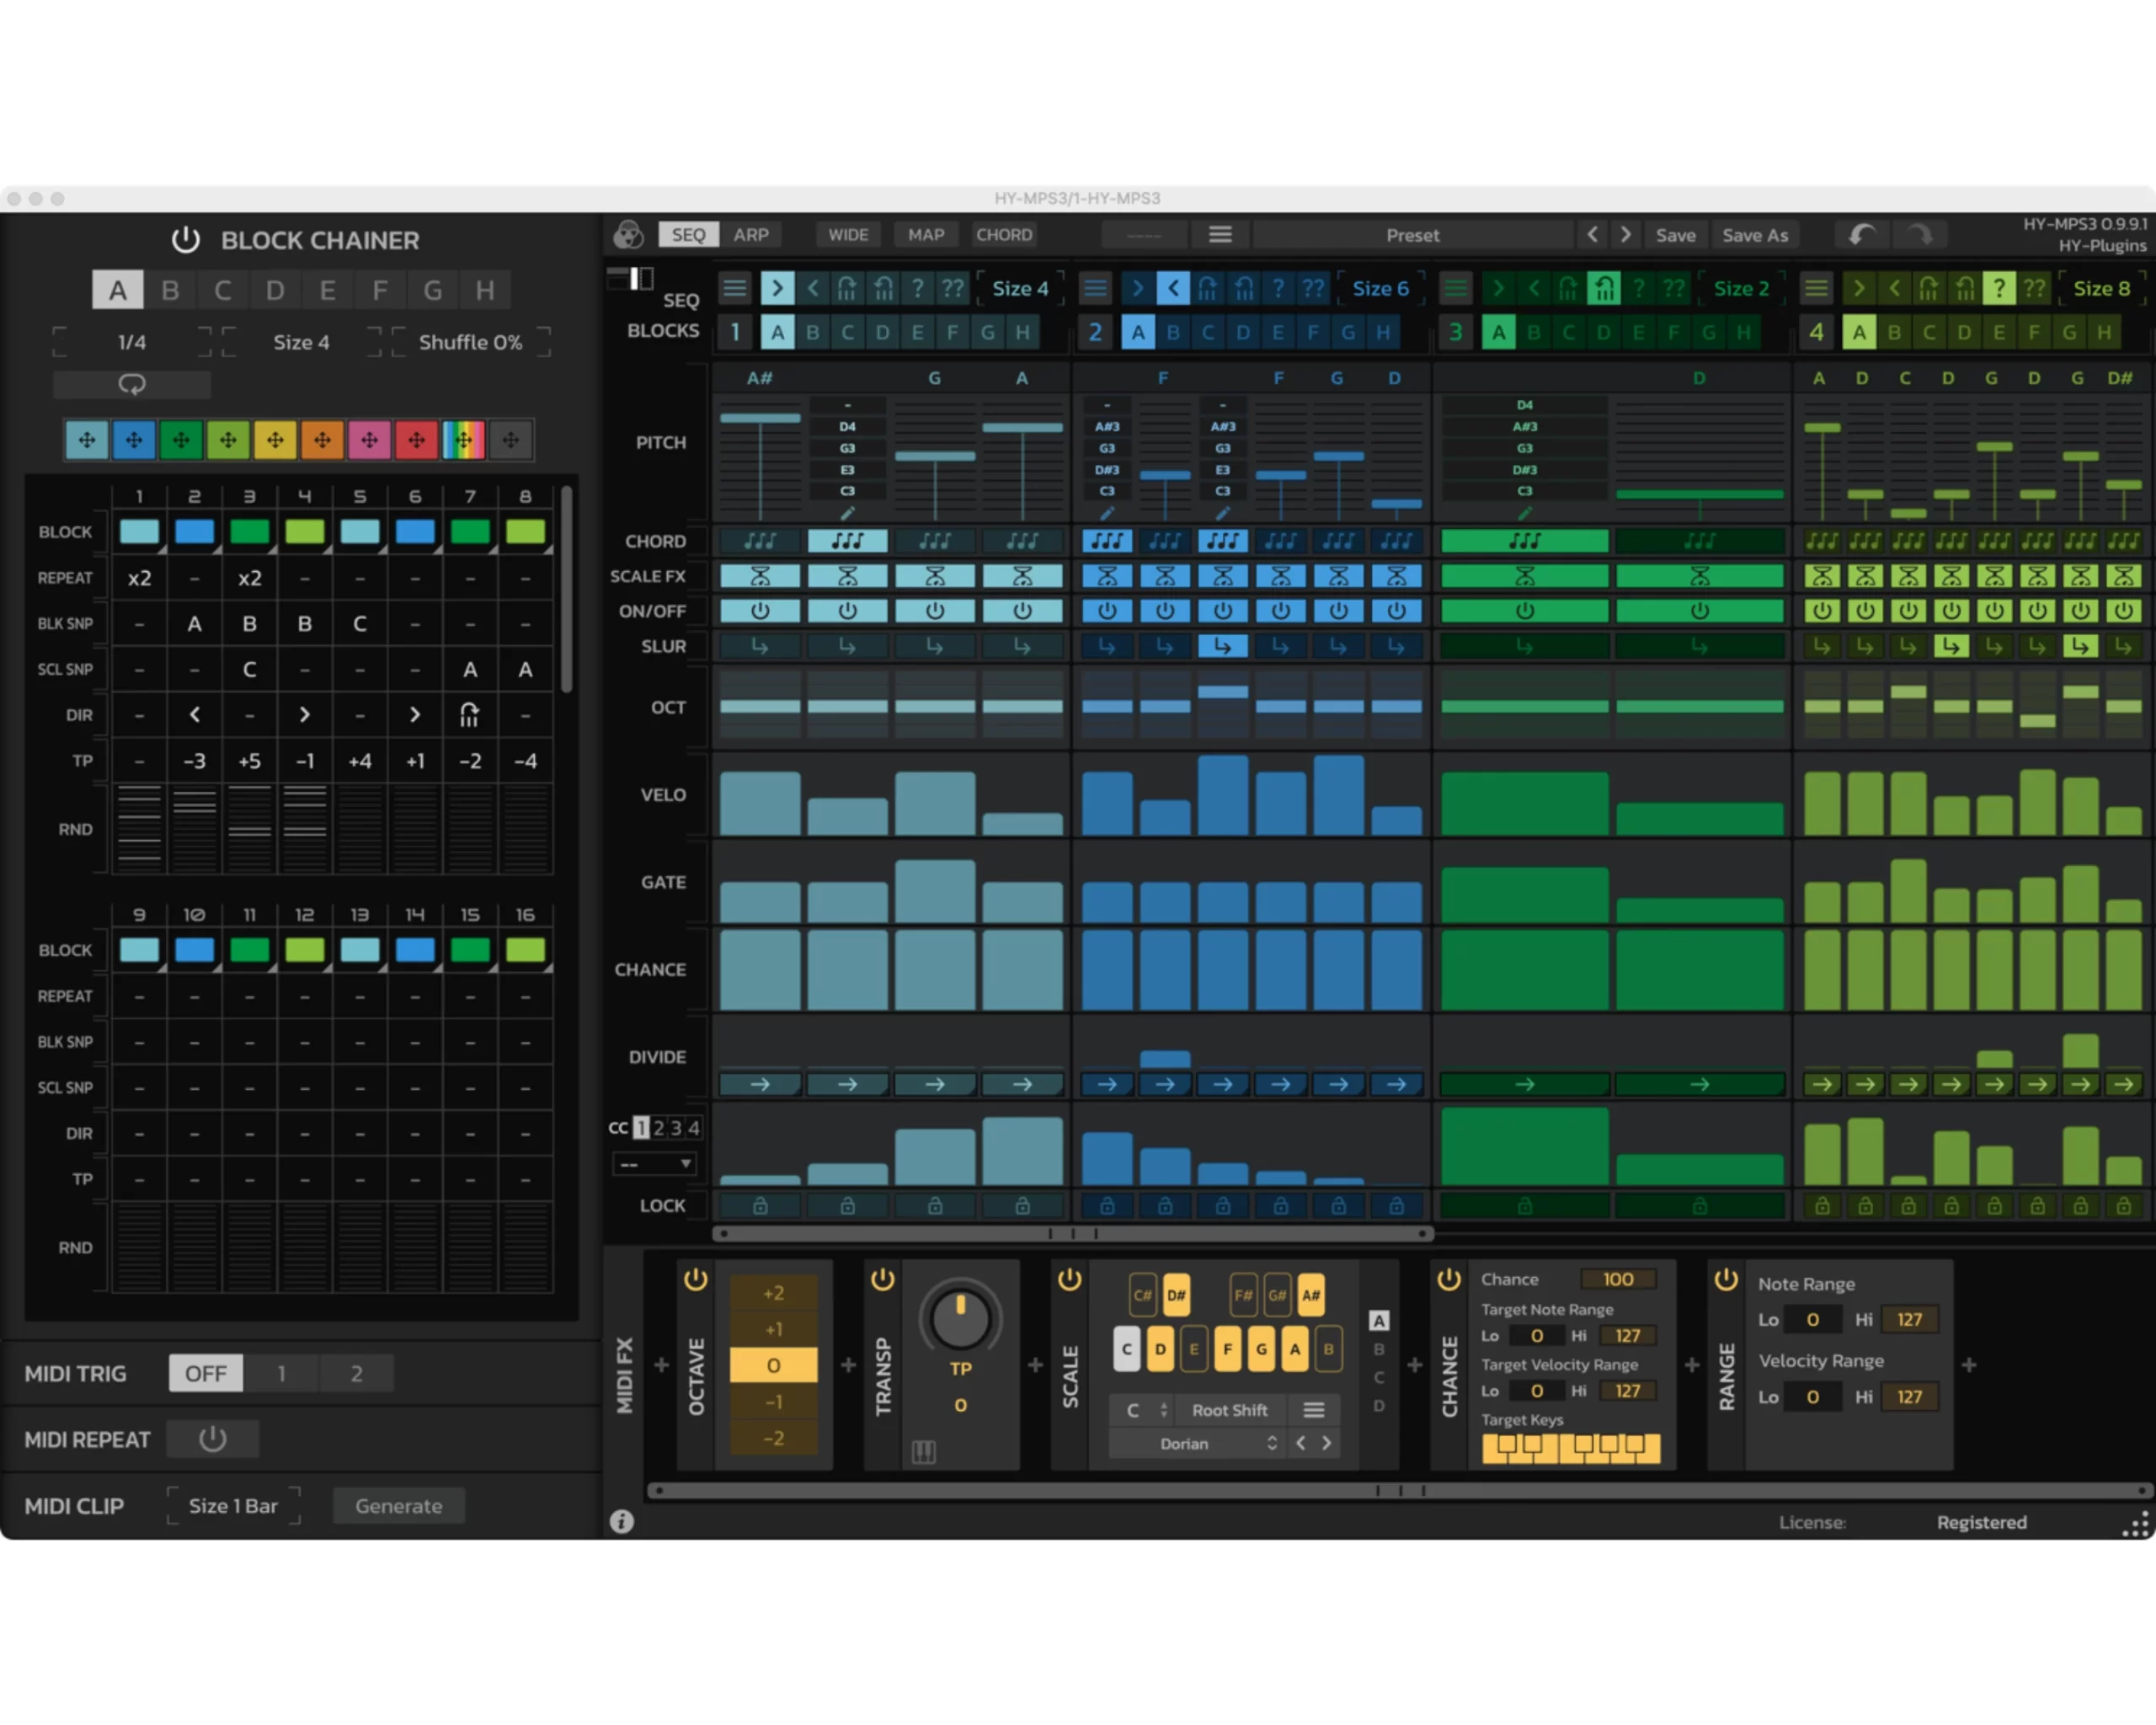Click the undo arrow in the top toolbar
The width and height of the screenshot is (2156, 1725).
coord(1862,235)
